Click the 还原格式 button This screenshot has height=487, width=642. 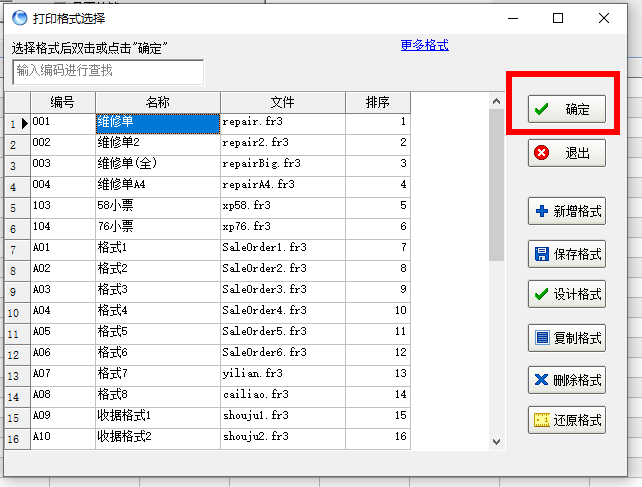[567, 420]
